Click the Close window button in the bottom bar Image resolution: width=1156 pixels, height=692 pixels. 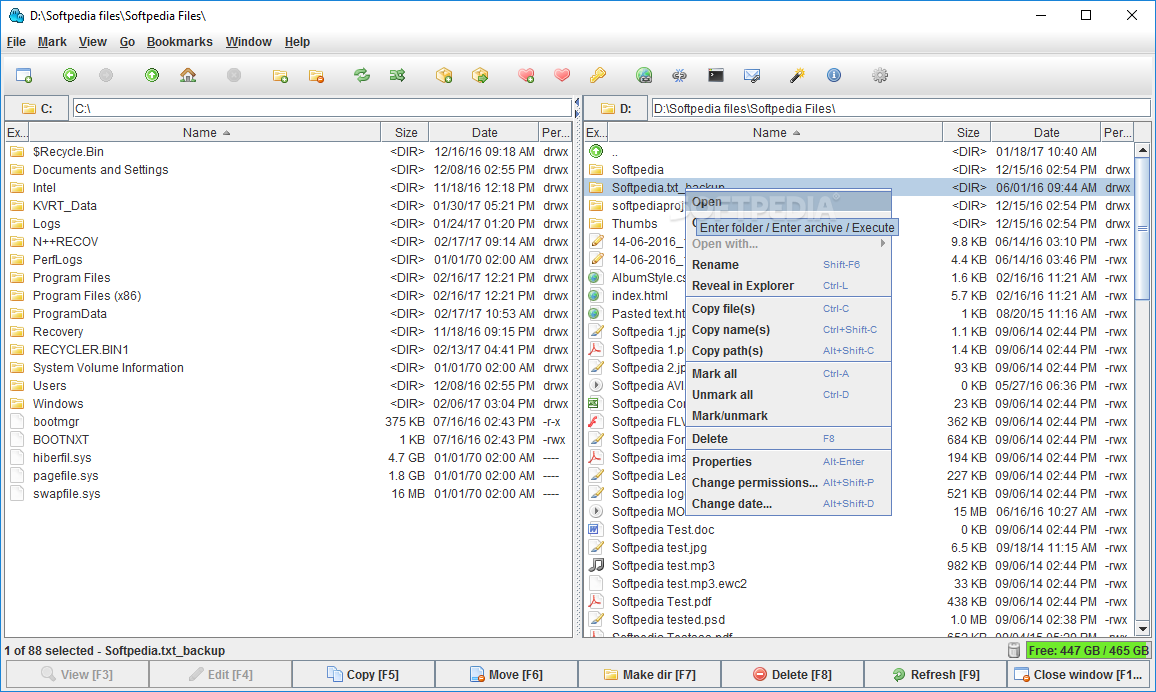click(1078, 674)
